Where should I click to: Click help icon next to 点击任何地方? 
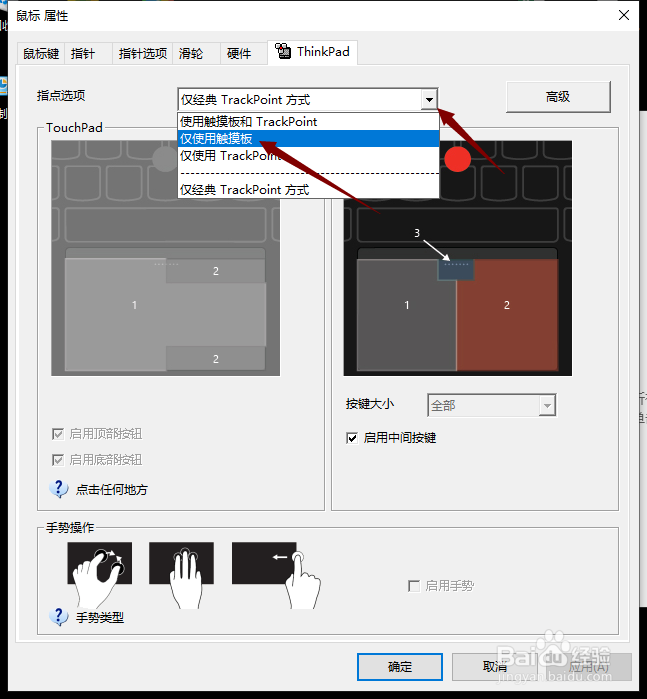click(x=59, y=489)
